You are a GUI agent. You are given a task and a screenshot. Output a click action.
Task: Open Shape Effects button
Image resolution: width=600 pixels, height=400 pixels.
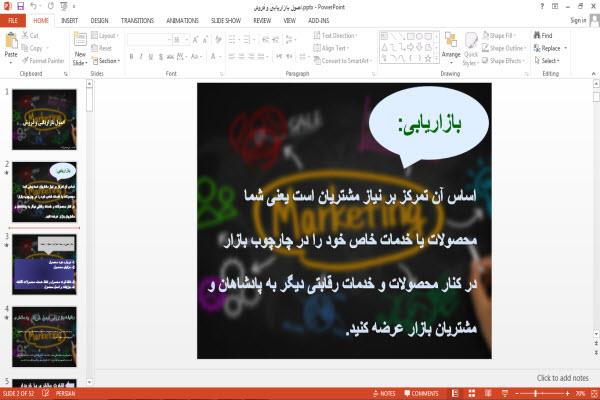503,60
